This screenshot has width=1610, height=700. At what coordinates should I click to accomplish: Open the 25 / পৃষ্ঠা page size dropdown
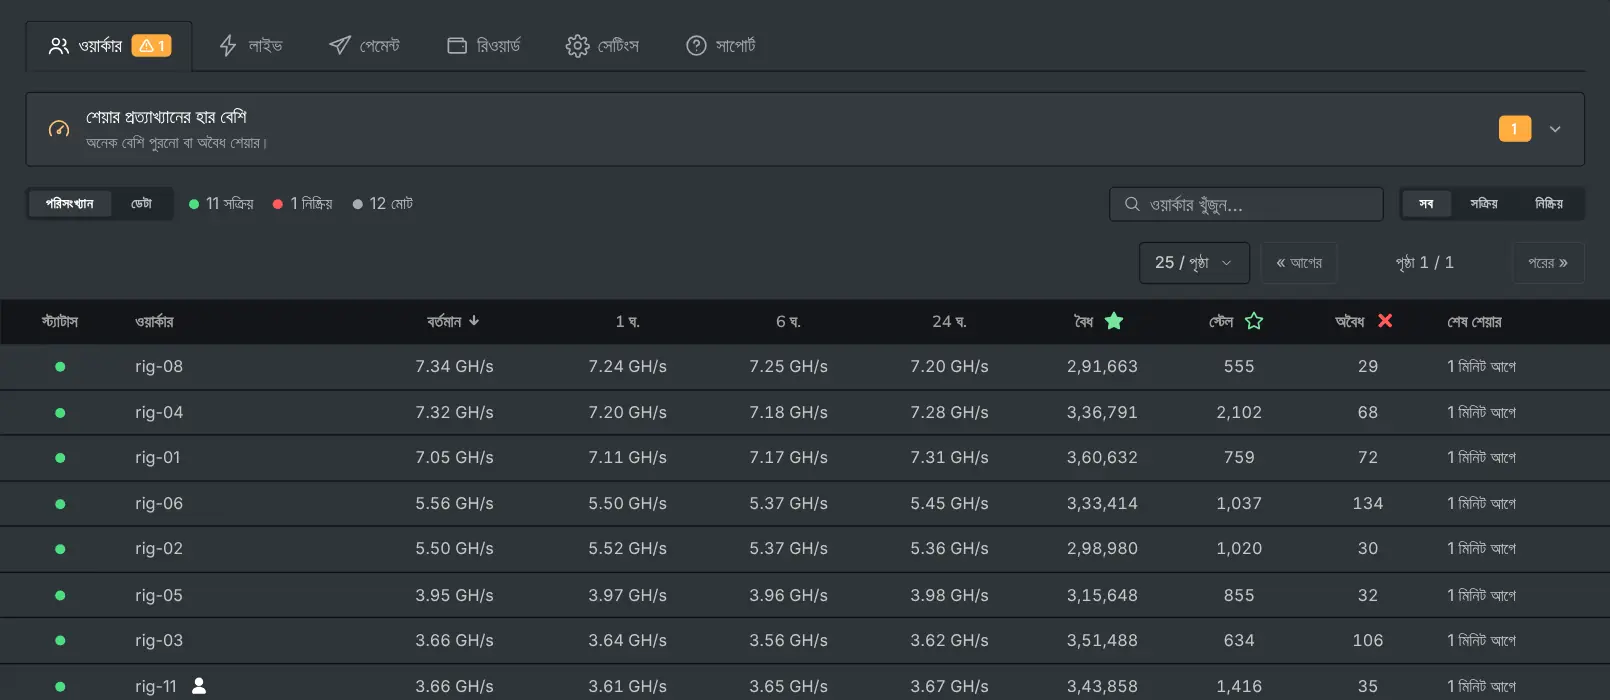pyautogui.click(x=1194, y=263)
